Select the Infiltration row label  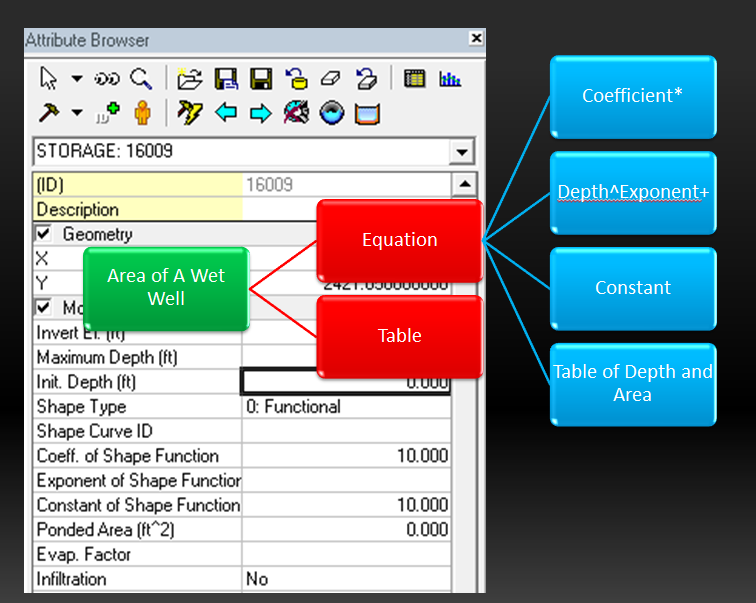pyautogui.click(x=71, y=579)
